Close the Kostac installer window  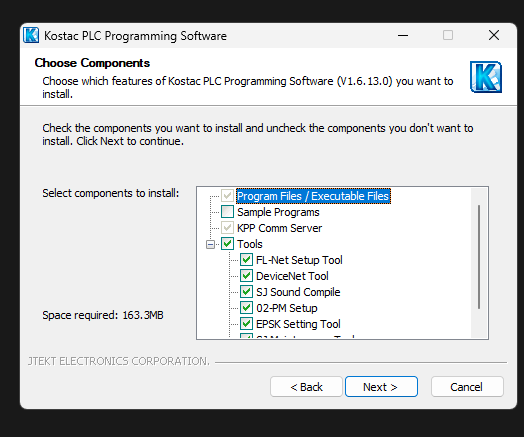[494, 35]
